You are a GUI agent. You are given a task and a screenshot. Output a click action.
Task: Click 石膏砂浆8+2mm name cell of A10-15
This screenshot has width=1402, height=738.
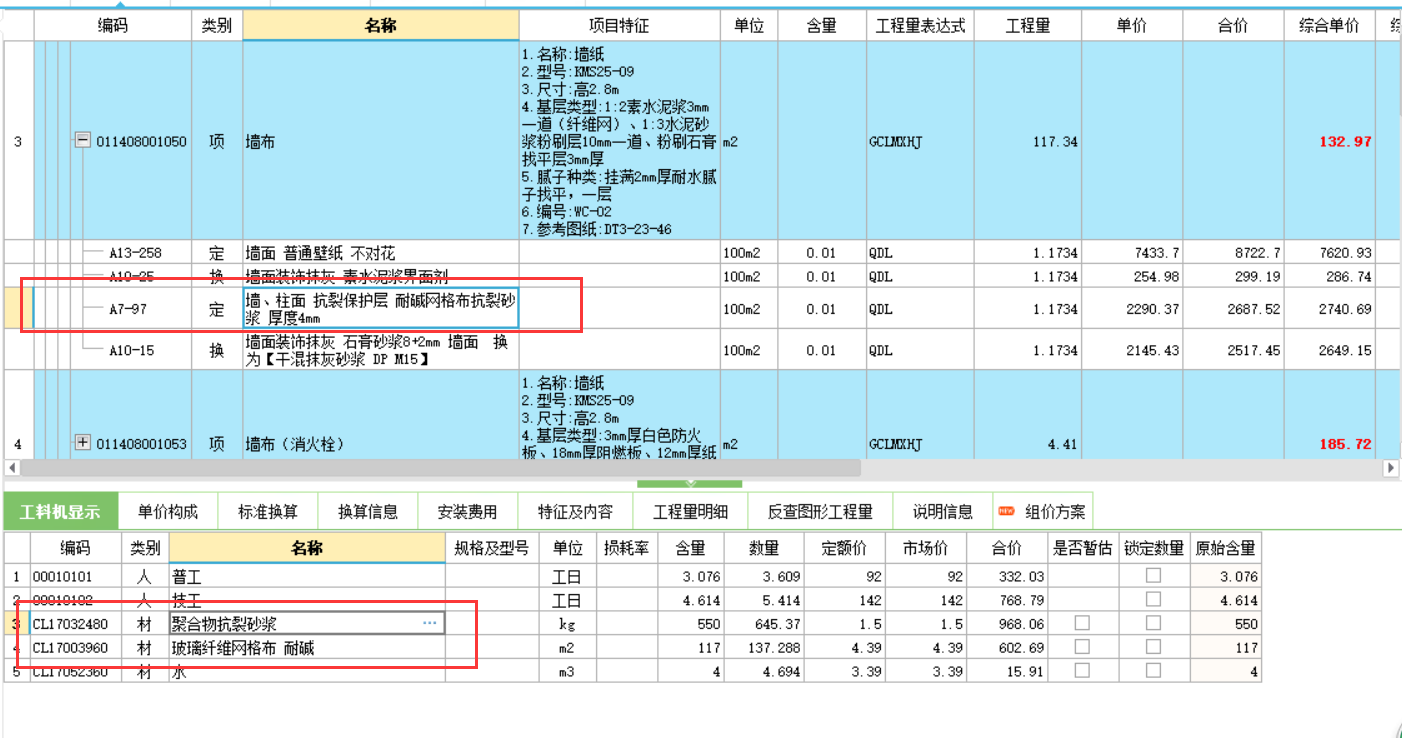click(381, 350)
